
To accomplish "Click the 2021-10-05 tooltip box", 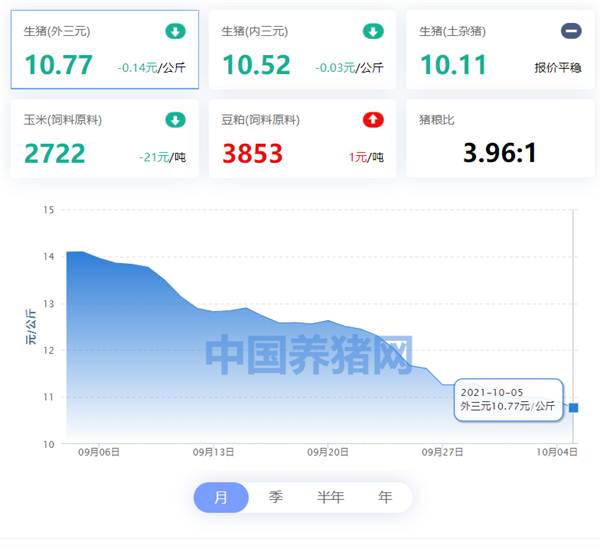I will 509,400.
